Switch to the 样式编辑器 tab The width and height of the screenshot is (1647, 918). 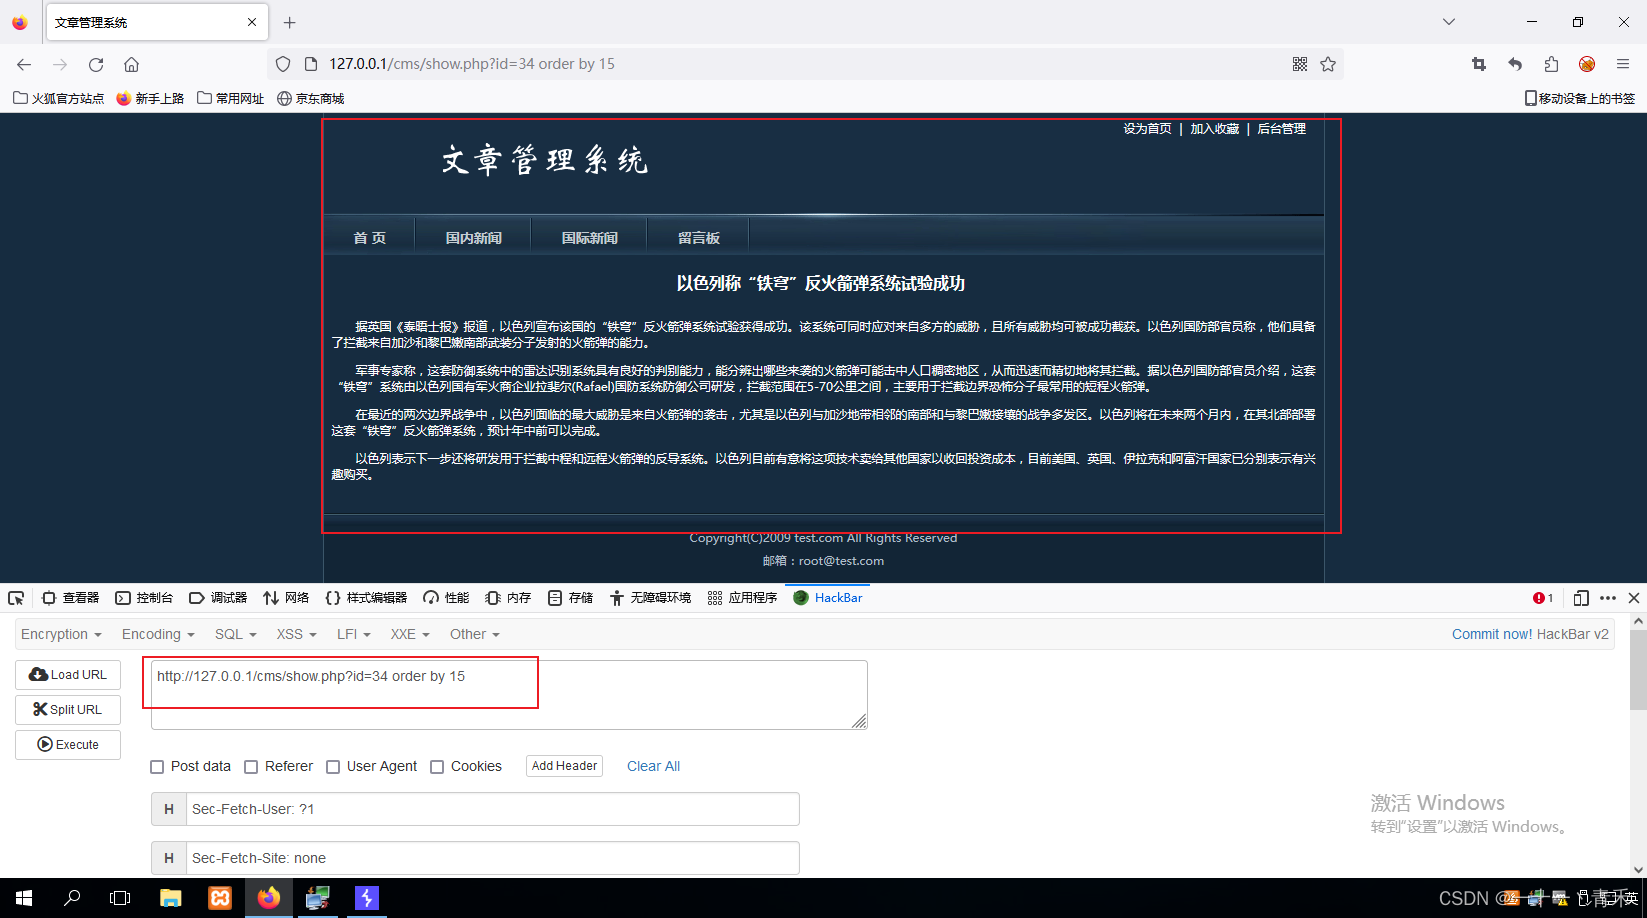[x=366, y=598]
